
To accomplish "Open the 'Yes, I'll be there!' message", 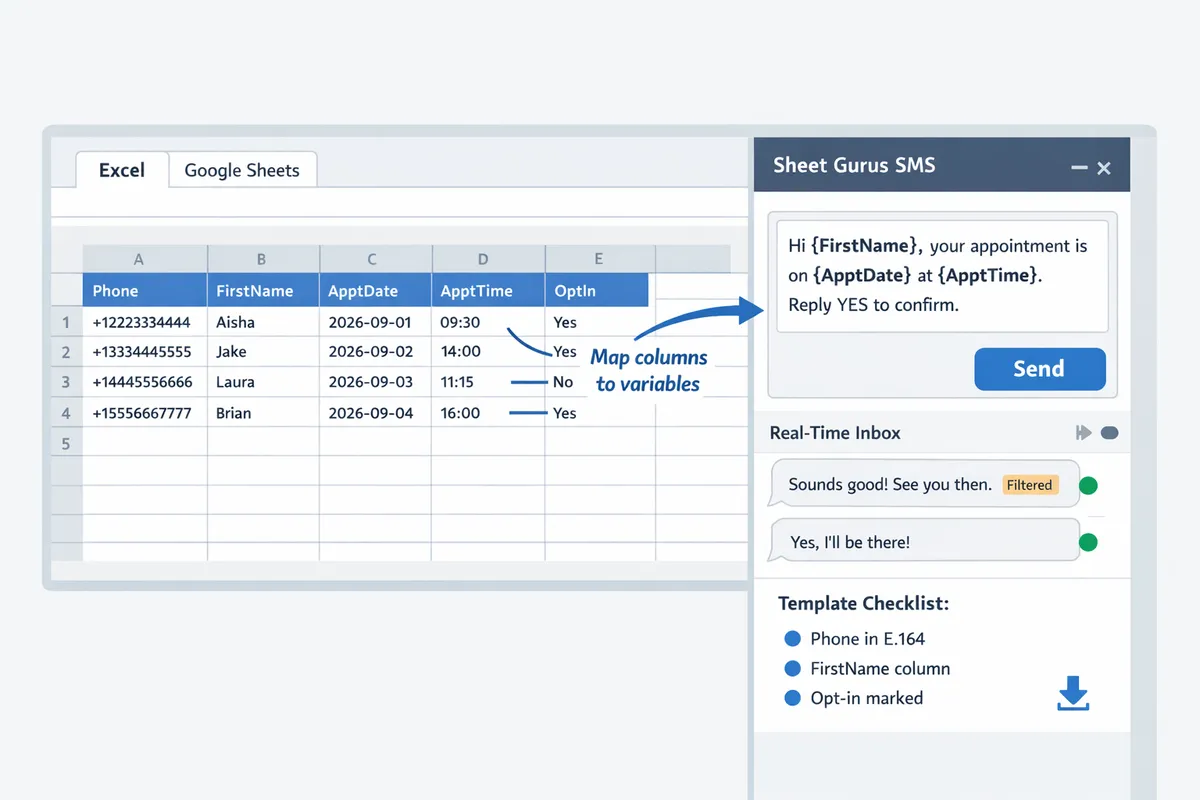I will pos(925,542).
